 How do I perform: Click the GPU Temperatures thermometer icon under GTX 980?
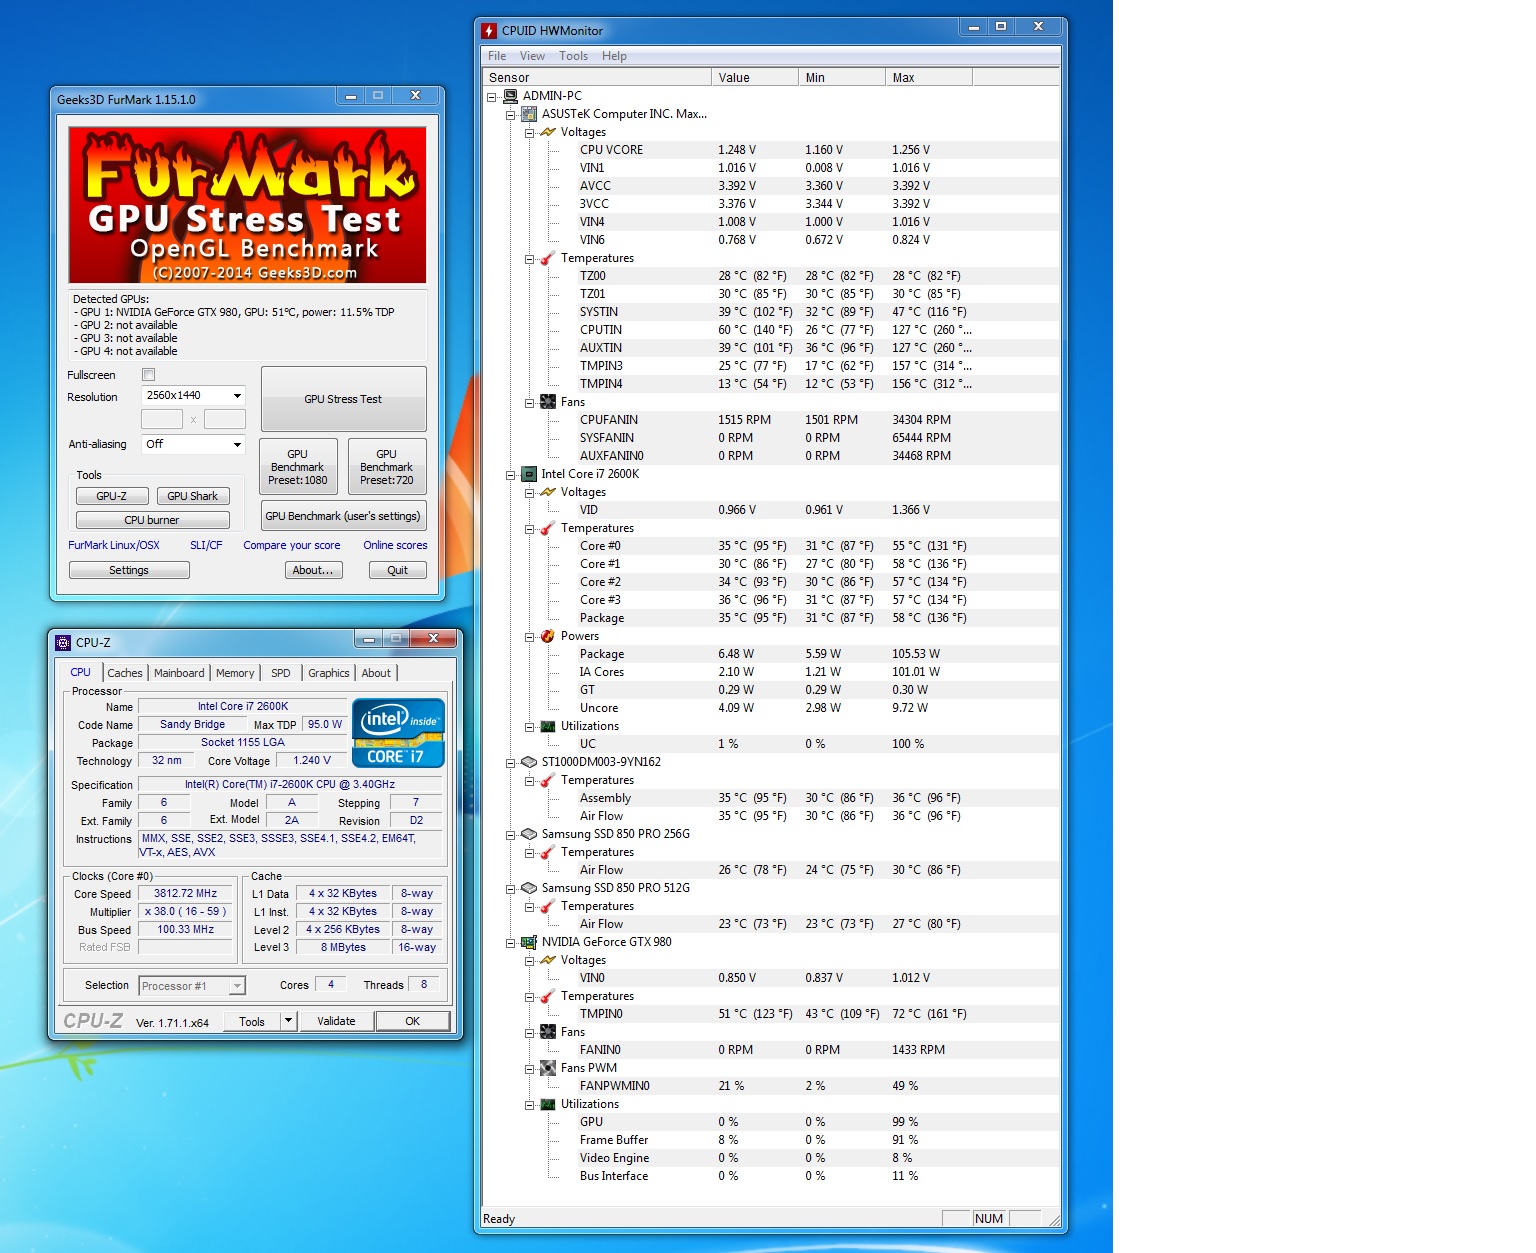point(548,996)
